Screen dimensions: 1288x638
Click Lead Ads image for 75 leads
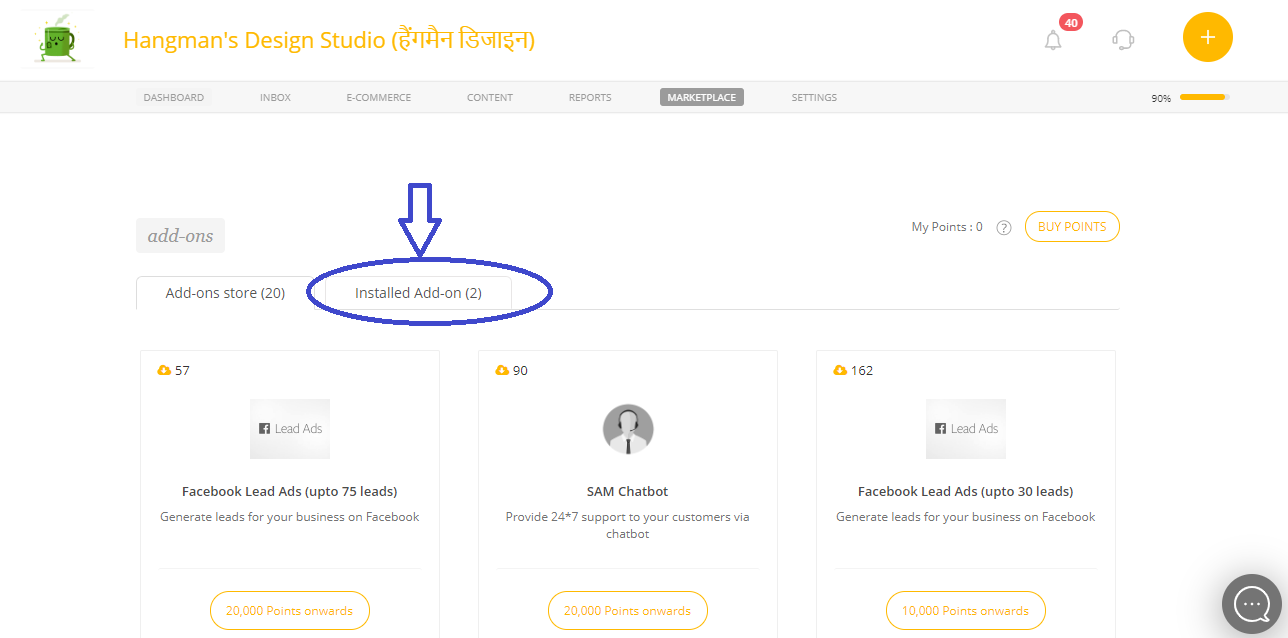(x=290, y=429)
